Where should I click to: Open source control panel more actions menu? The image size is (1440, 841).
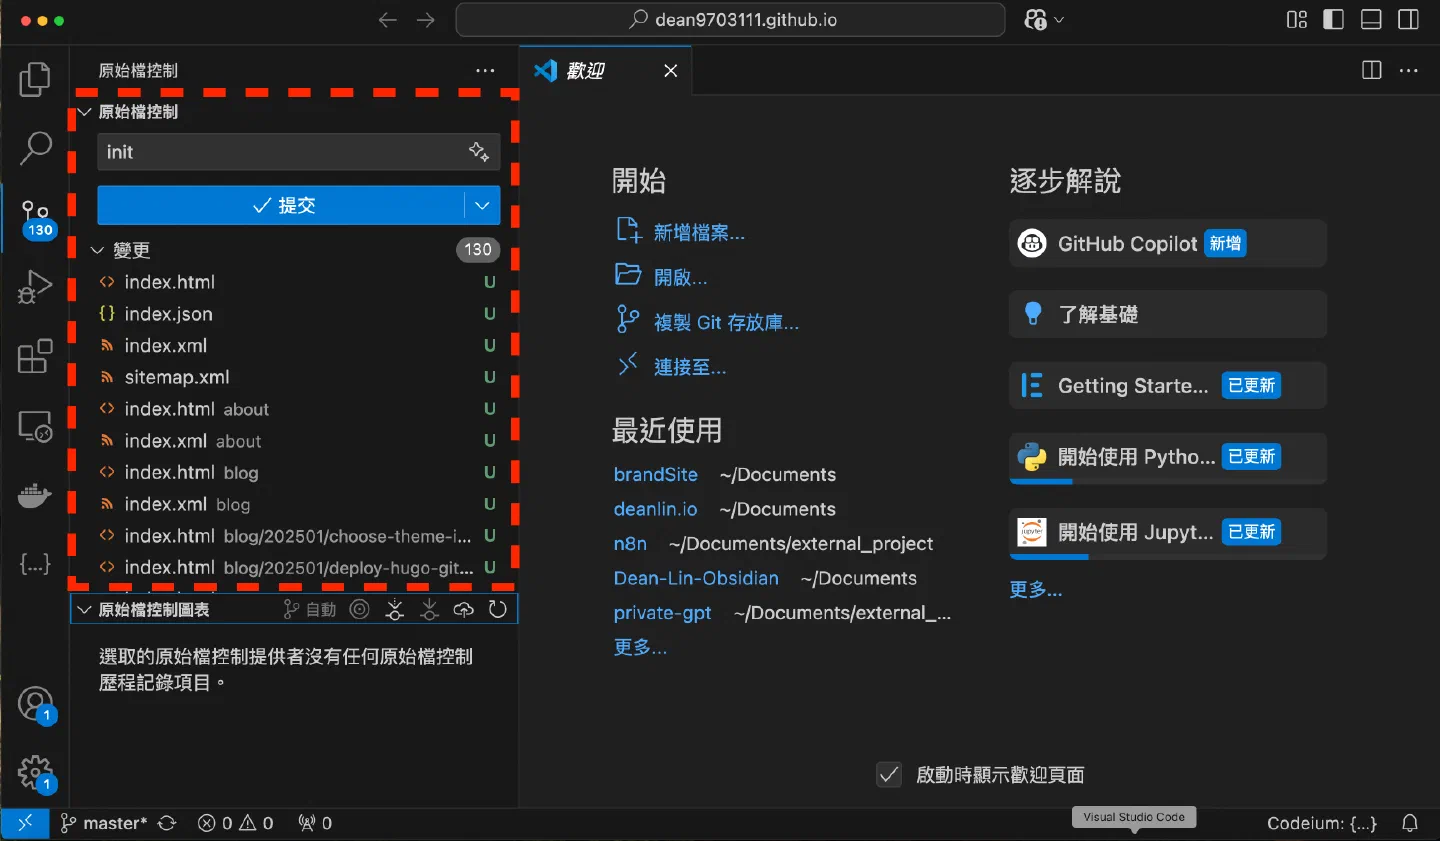(485, 70)
